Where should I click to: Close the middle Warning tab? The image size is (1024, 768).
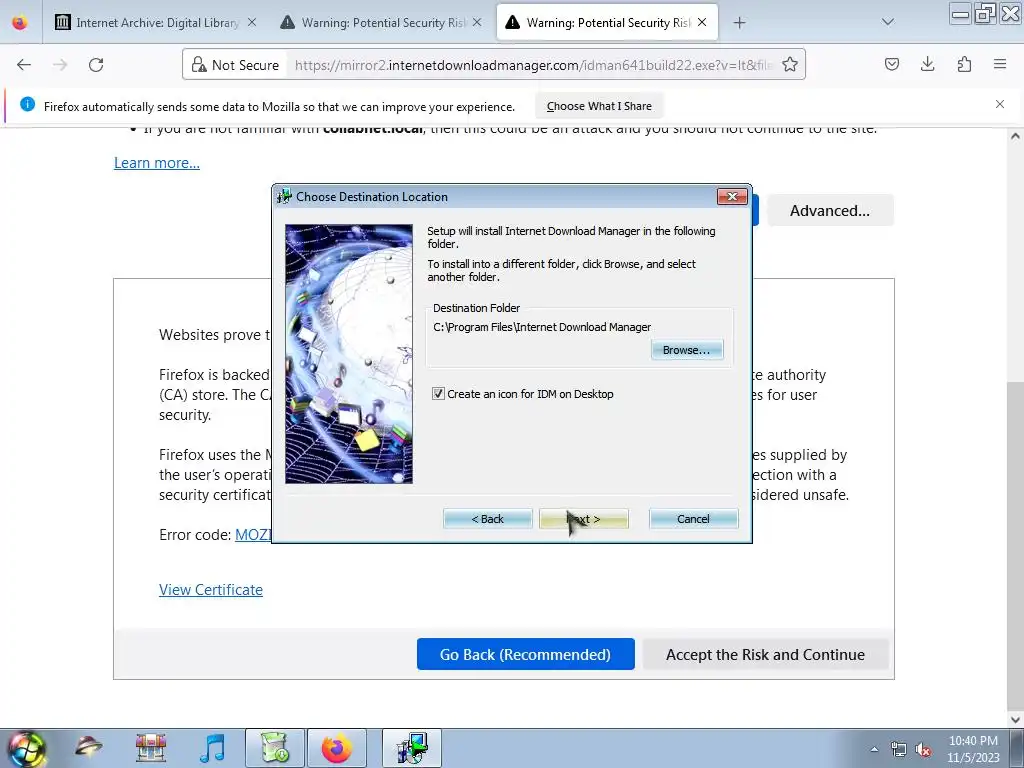(x=477, y=22)
